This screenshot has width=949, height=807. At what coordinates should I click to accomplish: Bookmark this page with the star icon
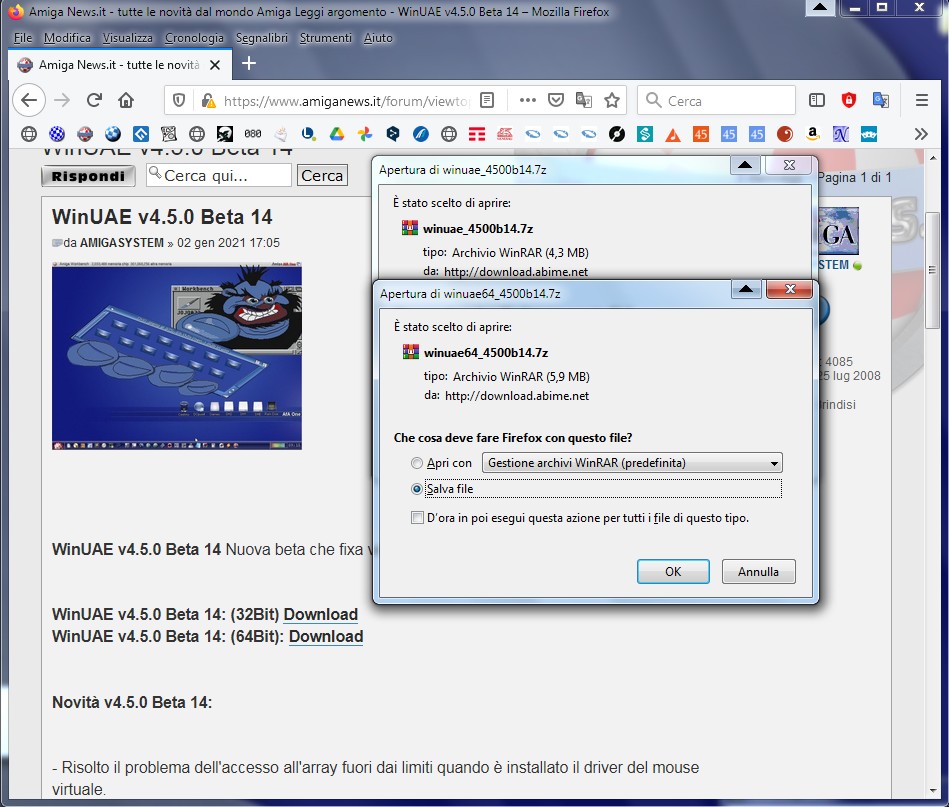point(612,100)
